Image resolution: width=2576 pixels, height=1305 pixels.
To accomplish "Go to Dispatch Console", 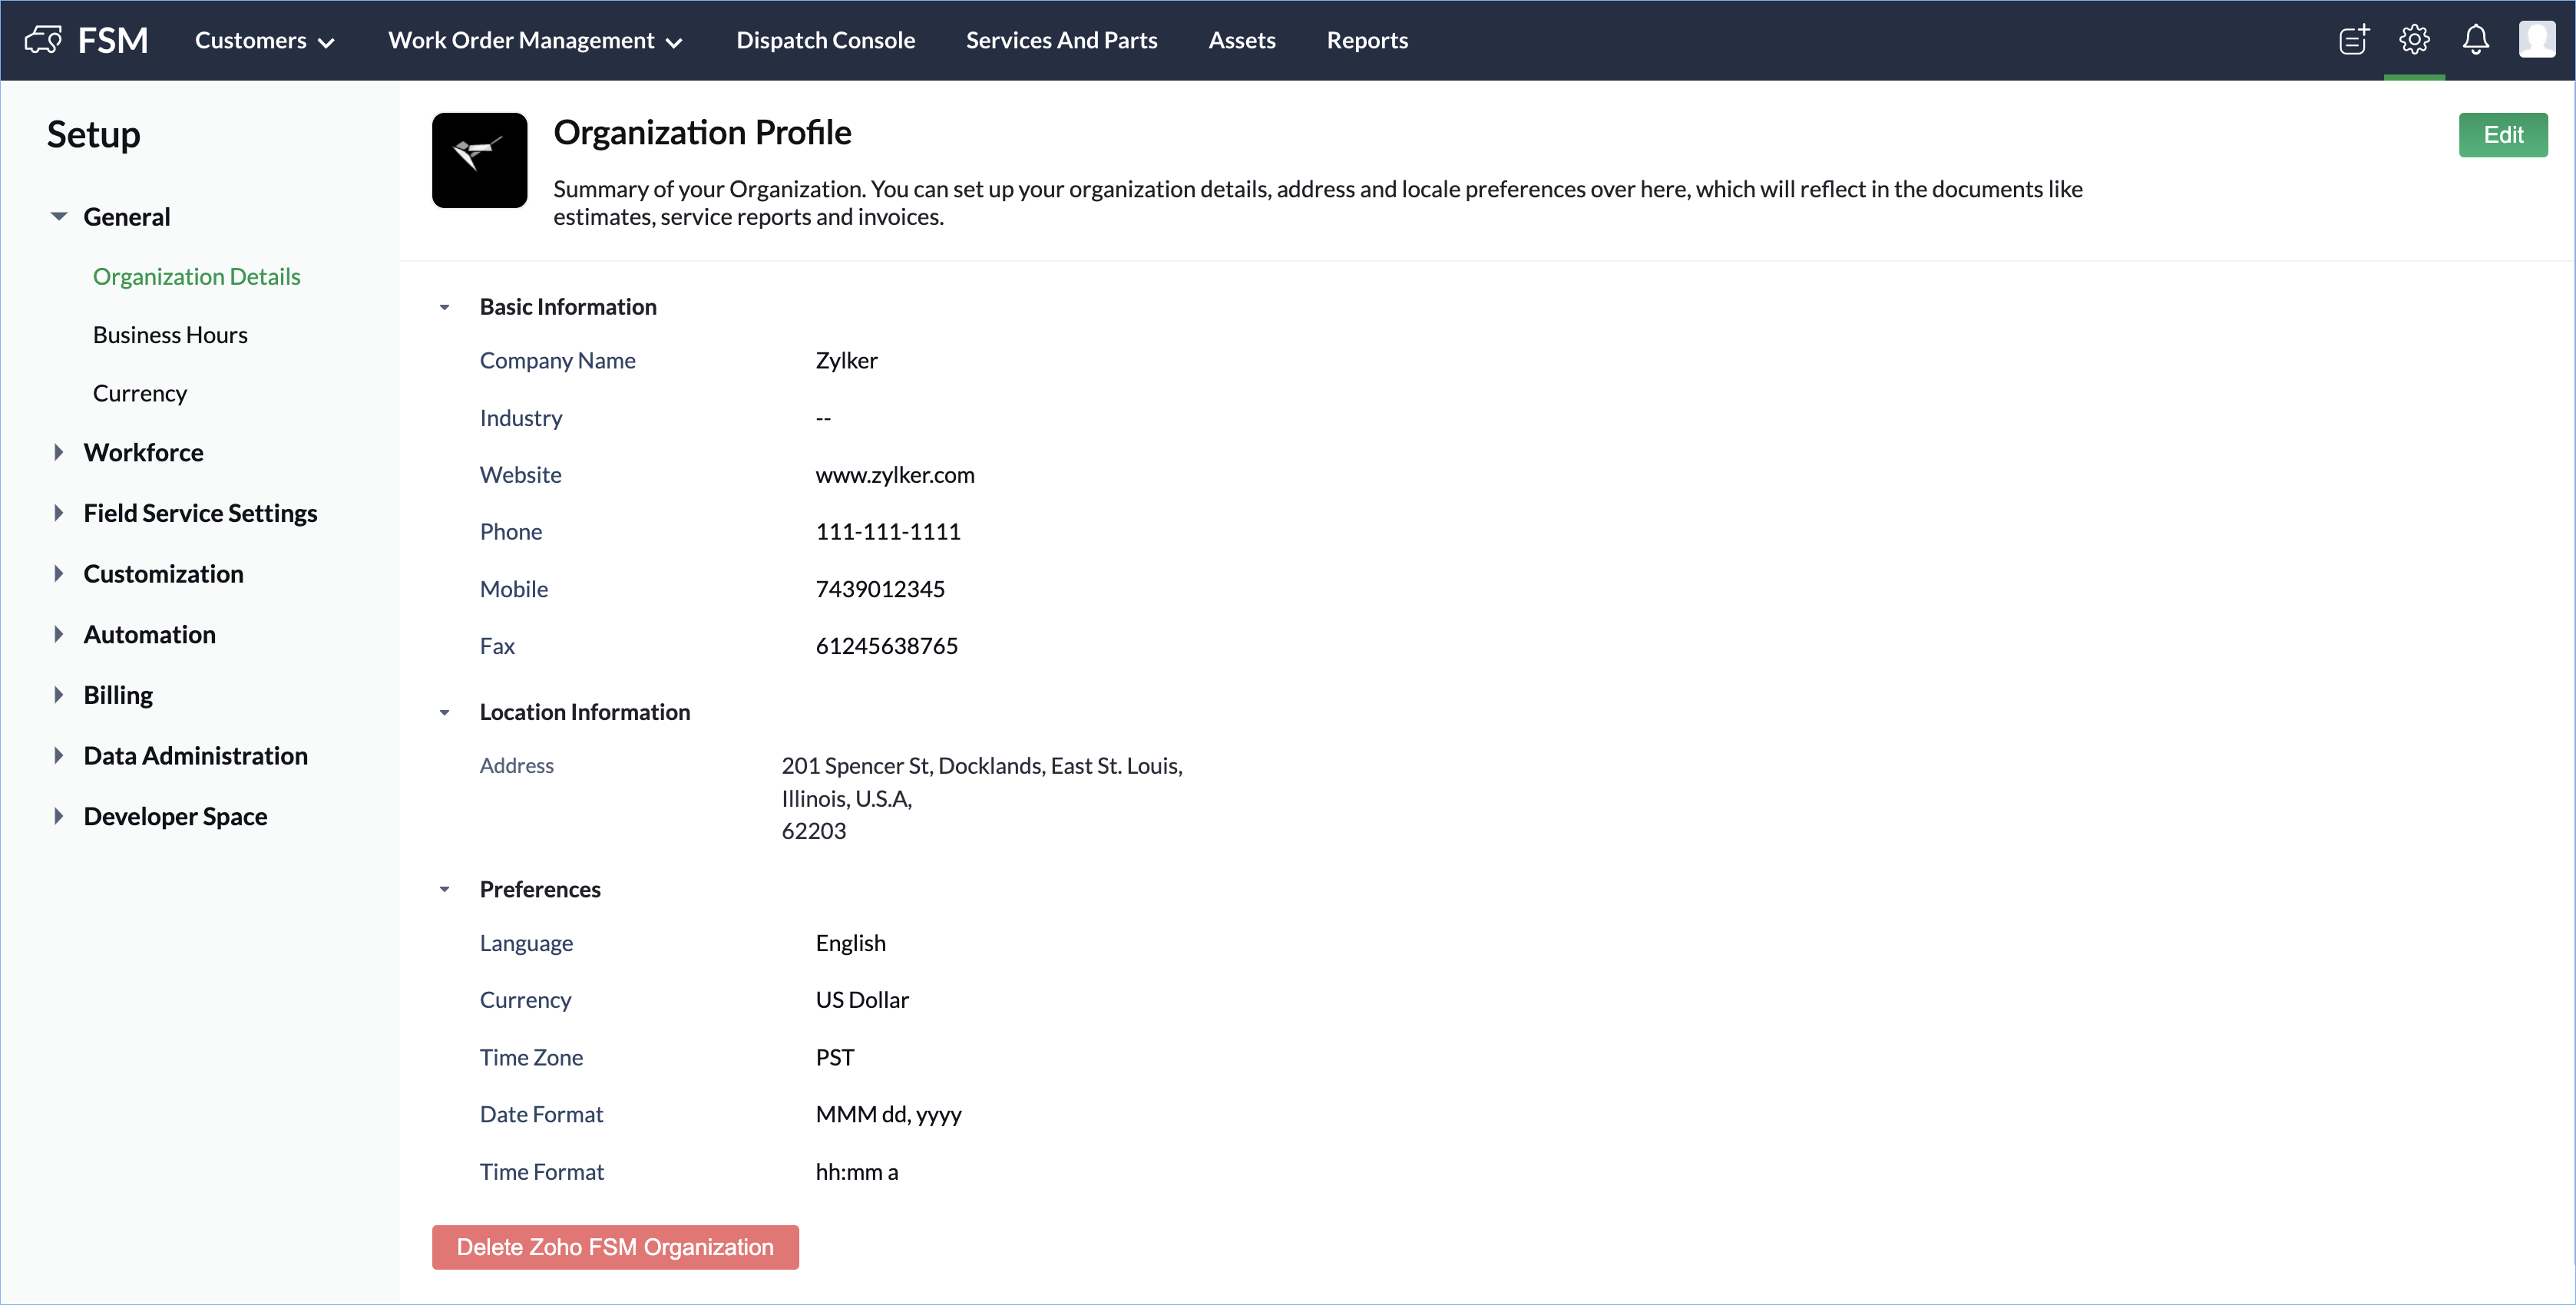I will [x=825, y=40].
